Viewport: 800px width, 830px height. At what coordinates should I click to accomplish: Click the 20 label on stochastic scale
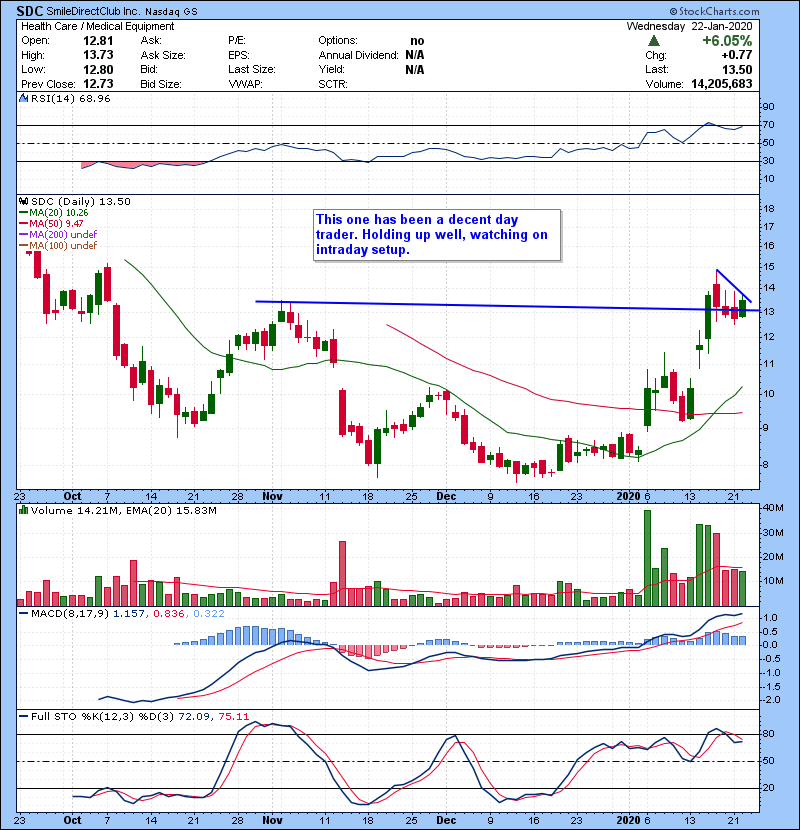coord(768,788)
